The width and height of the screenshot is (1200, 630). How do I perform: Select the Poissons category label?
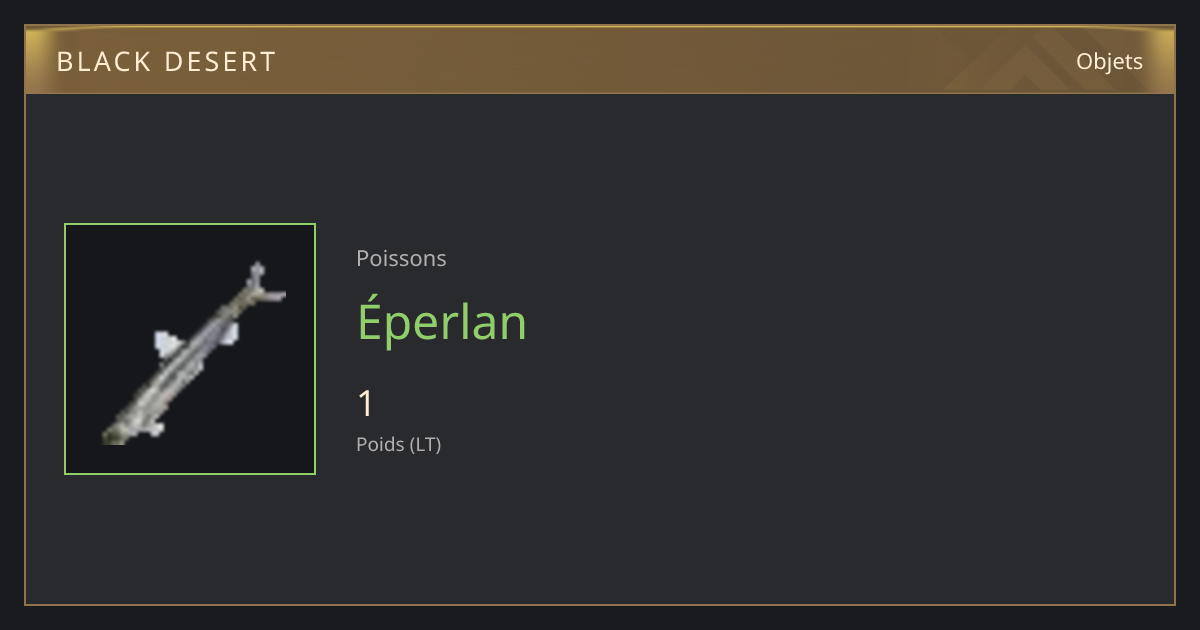(401, 259)
